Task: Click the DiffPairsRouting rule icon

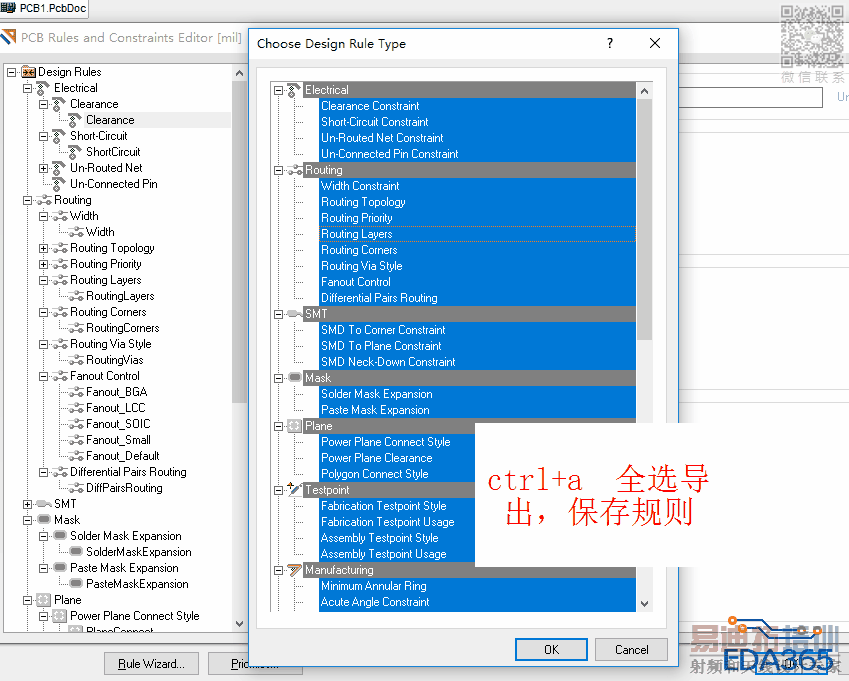Action: click(76, 488)
